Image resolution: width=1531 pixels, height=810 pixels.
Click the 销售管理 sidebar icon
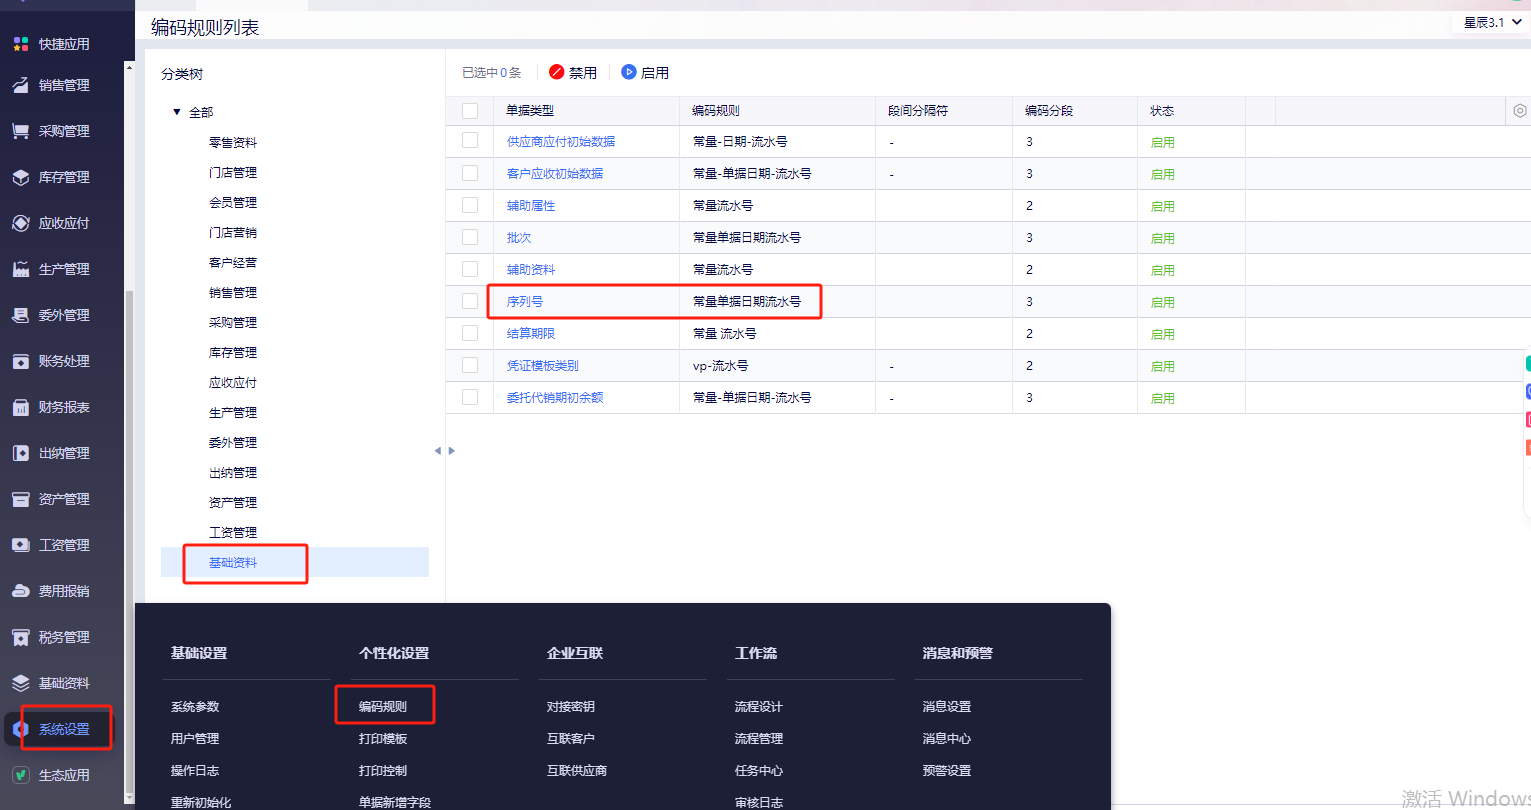[x=20, y=85]
